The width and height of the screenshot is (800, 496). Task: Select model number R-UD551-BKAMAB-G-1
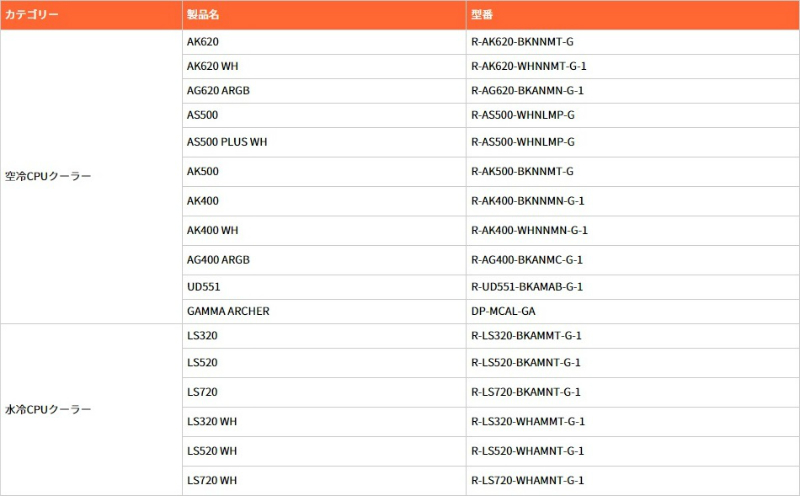coord(526,287)
